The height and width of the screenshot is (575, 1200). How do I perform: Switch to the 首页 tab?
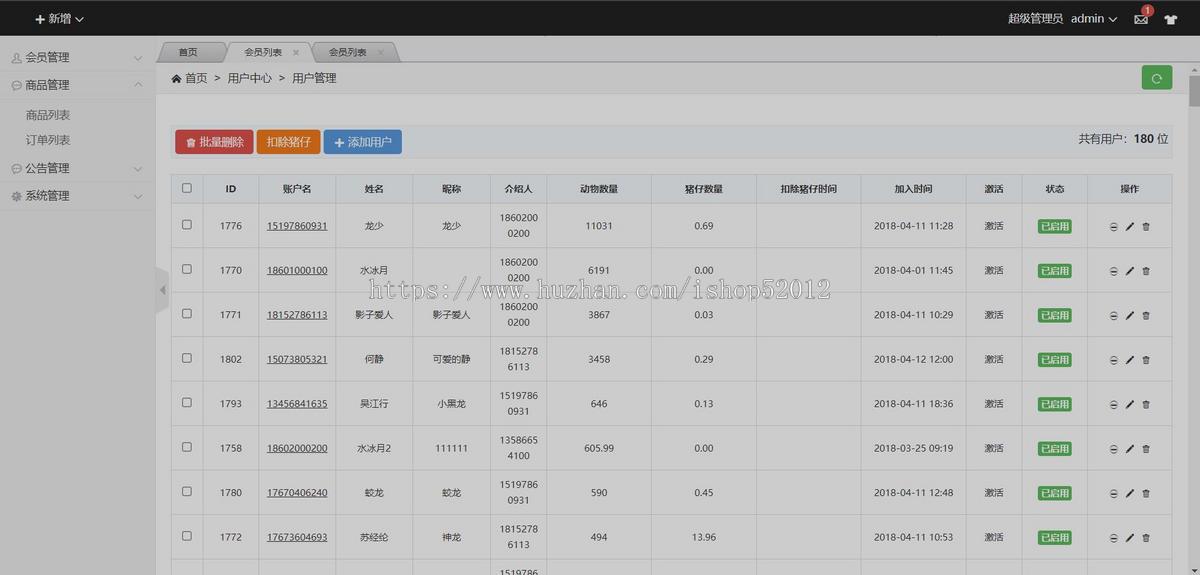(x=188, y=52)
